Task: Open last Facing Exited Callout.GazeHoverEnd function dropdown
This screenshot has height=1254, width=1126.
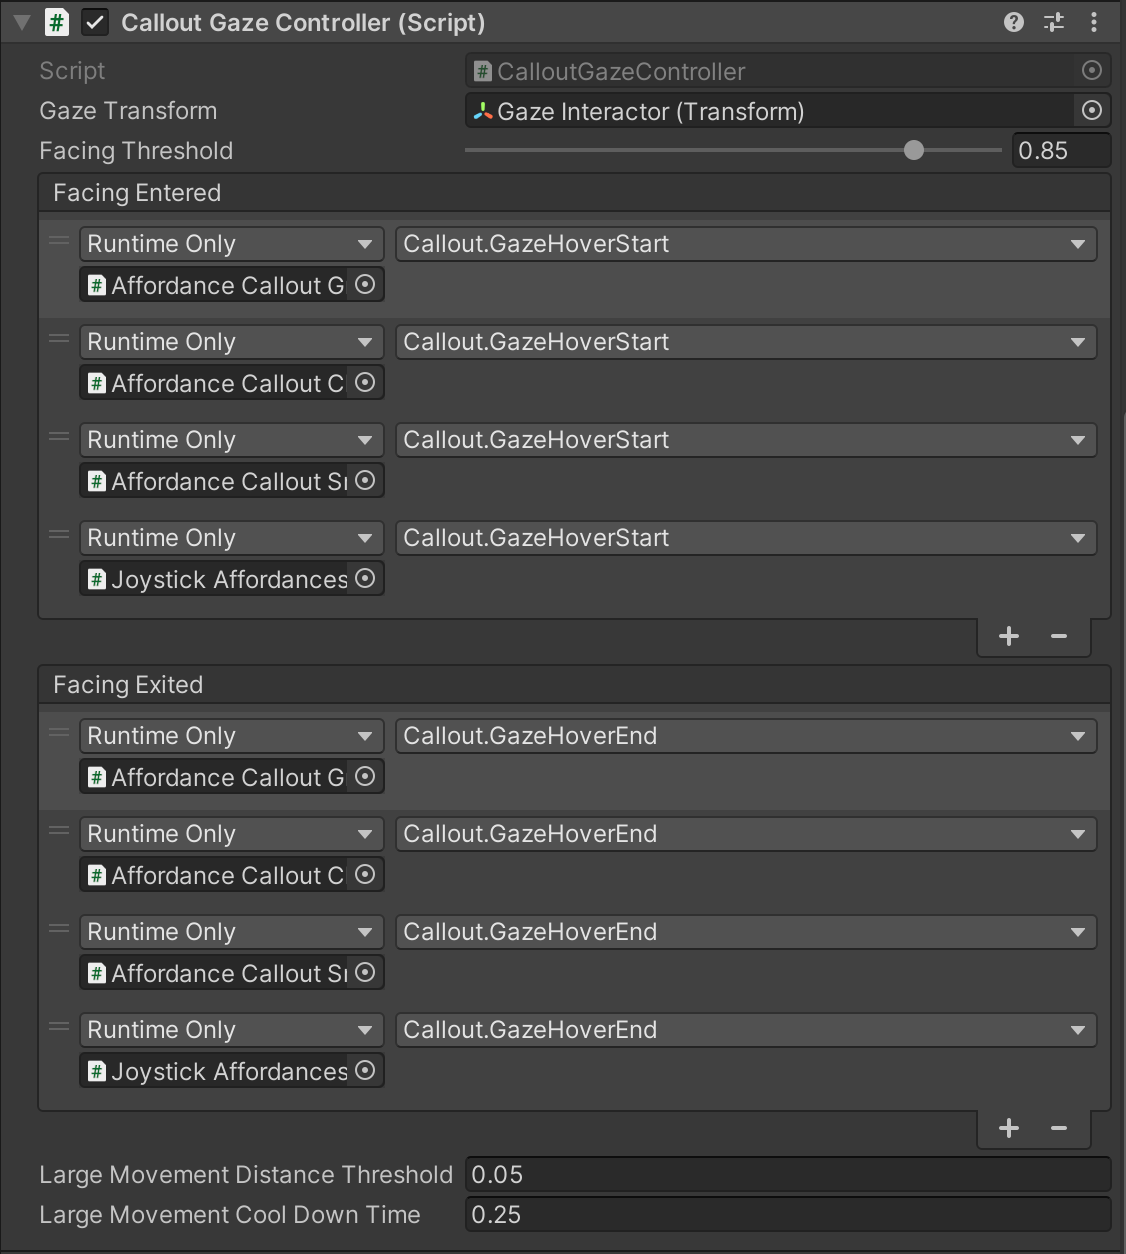Action: pos(745,1030)
